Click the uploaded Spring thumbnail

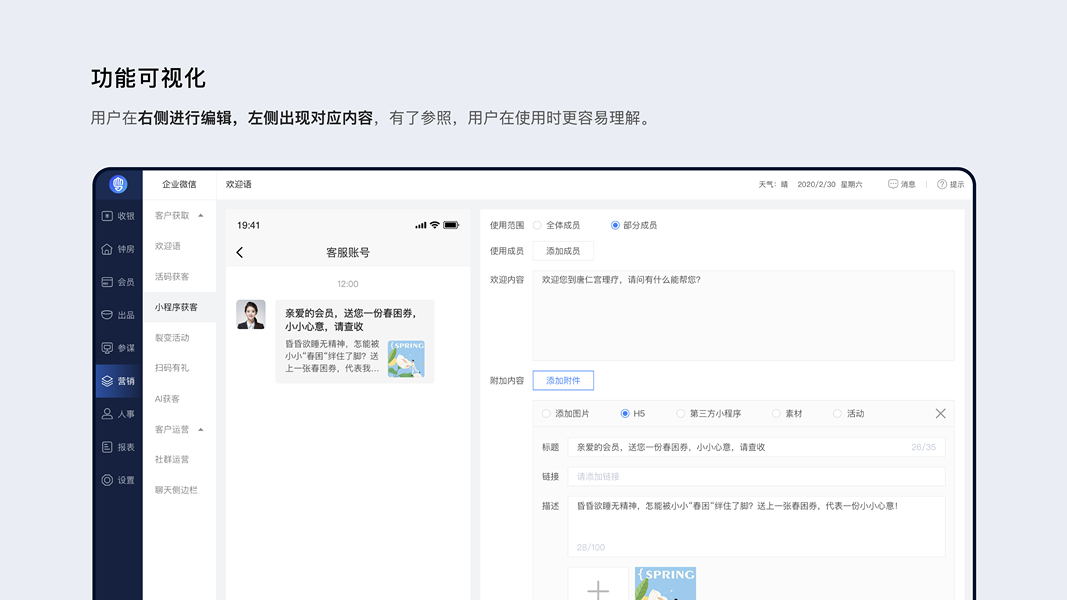point(666,584)
